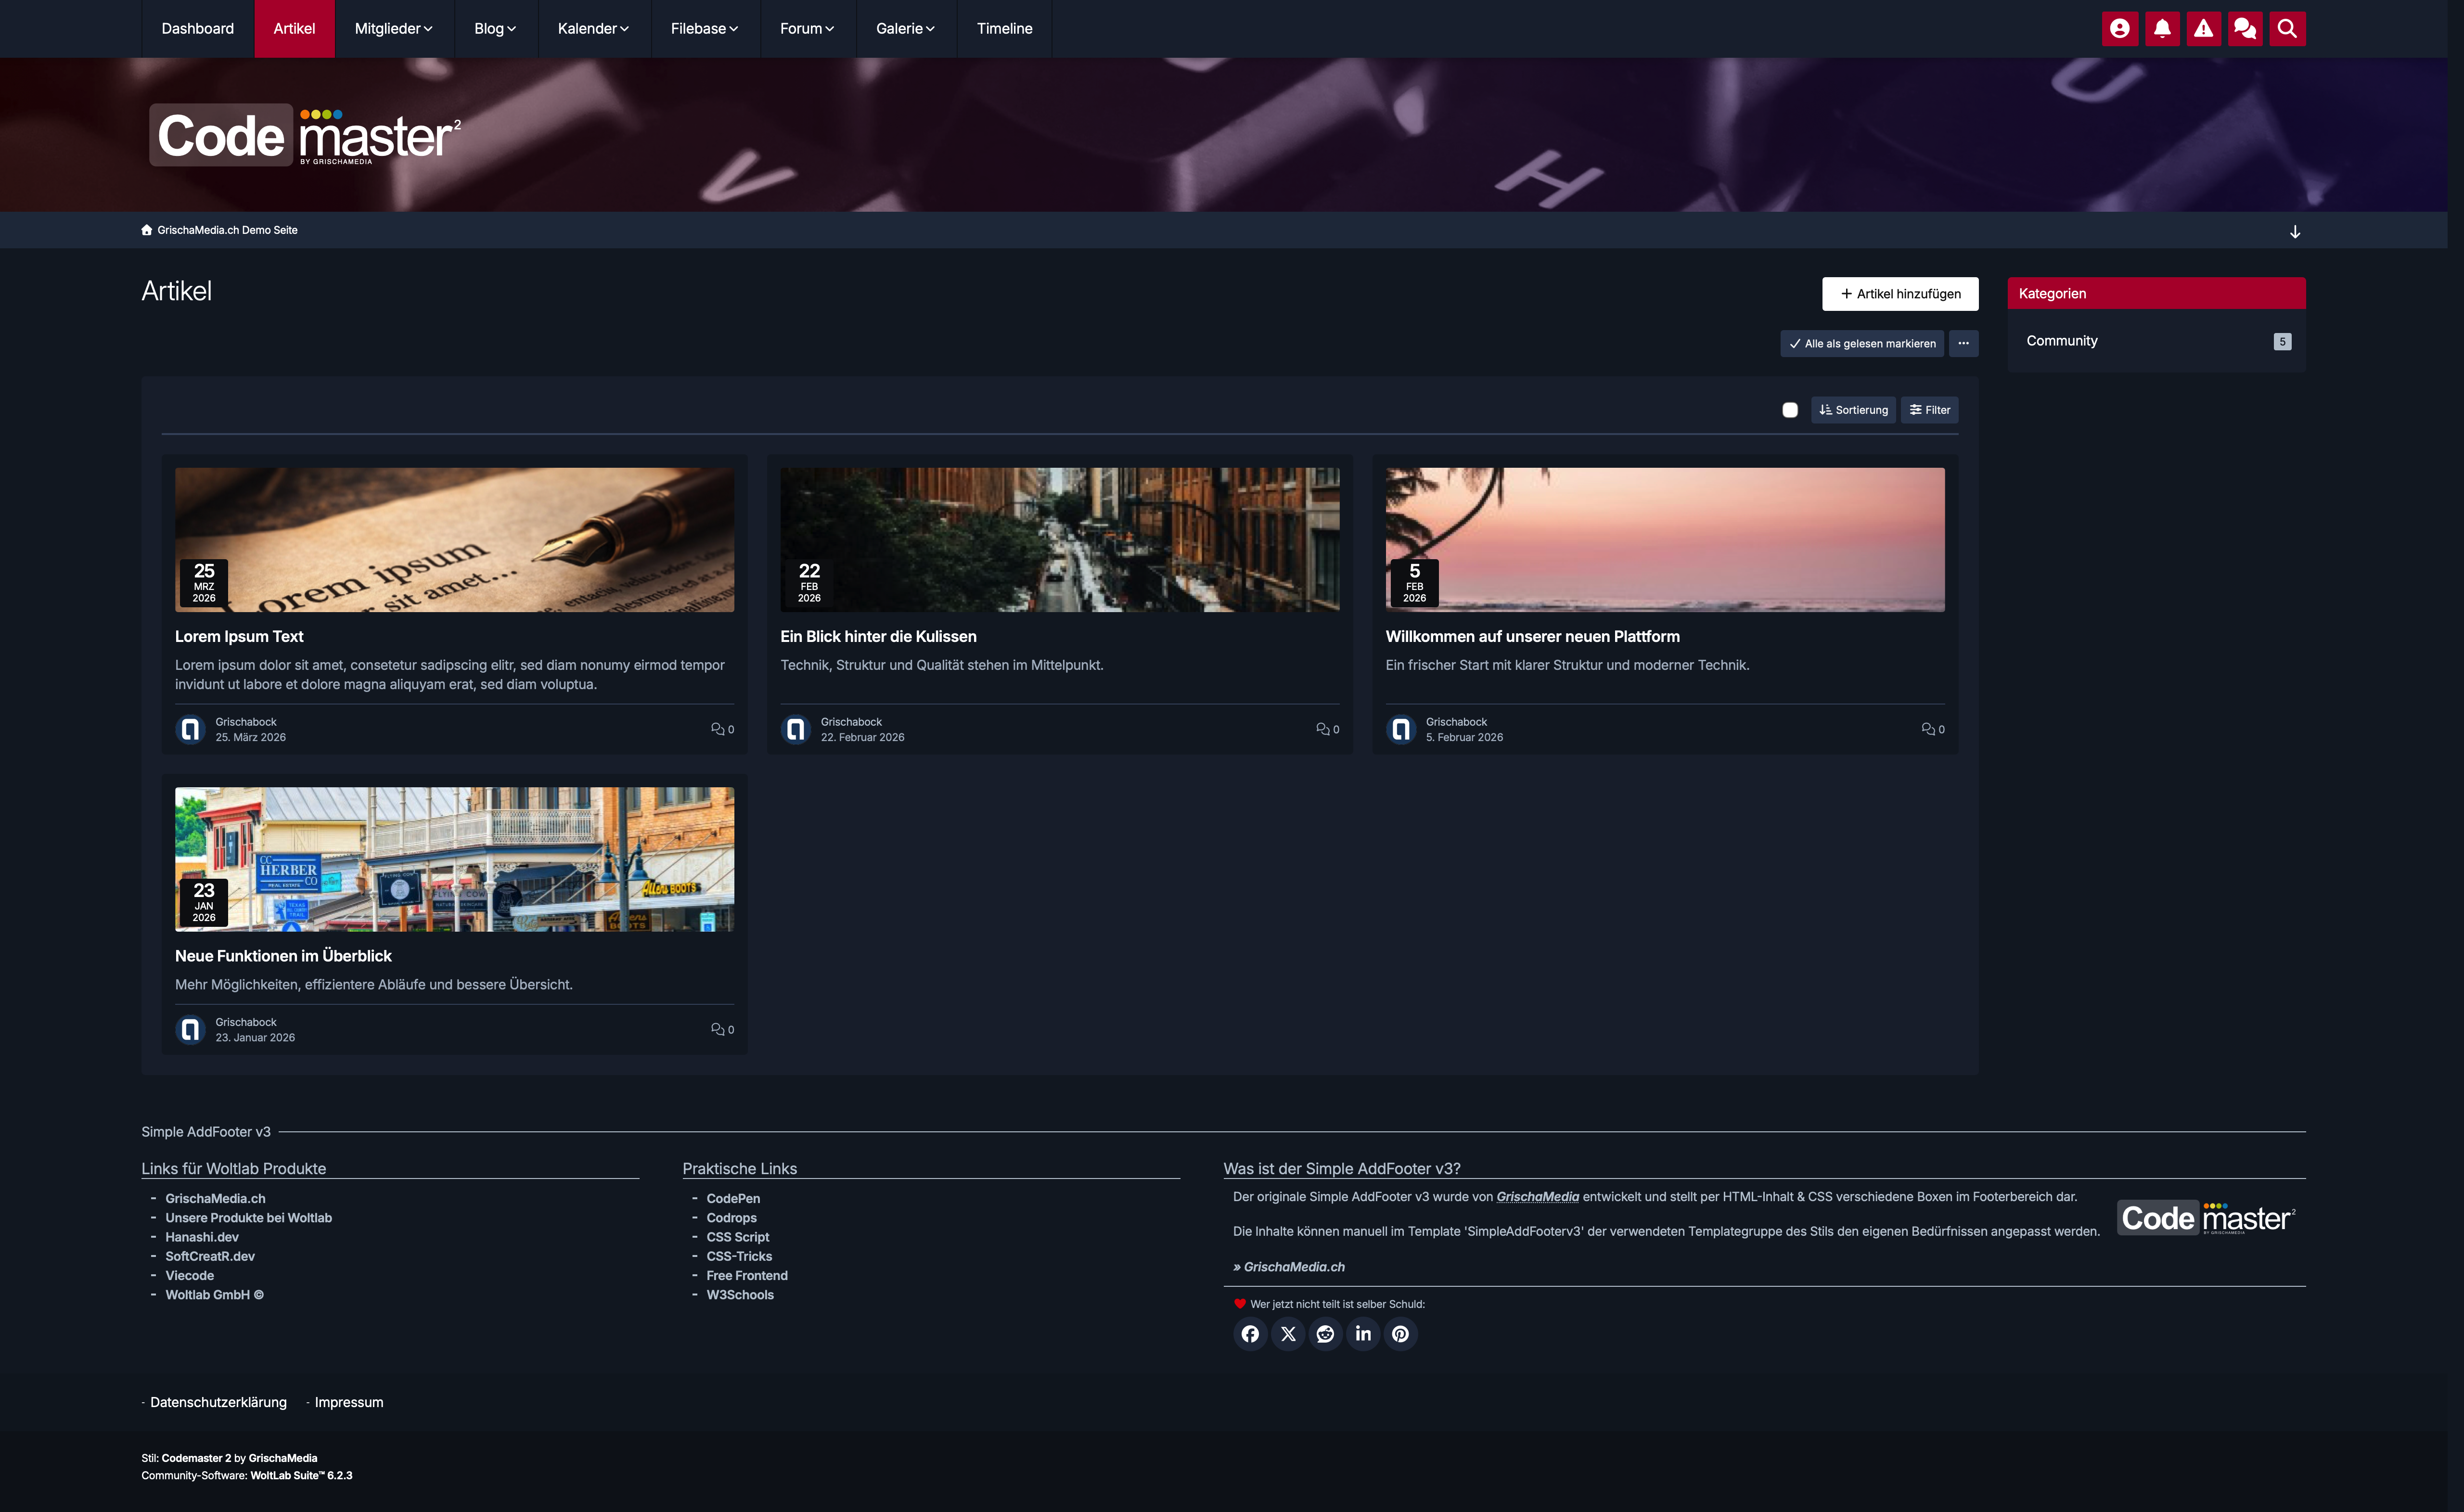Image resolution: width=2464 pixels, height=1512 pixels.
Task: Open SoftCreatR.dev footer link
Action: coord(210,1256)
